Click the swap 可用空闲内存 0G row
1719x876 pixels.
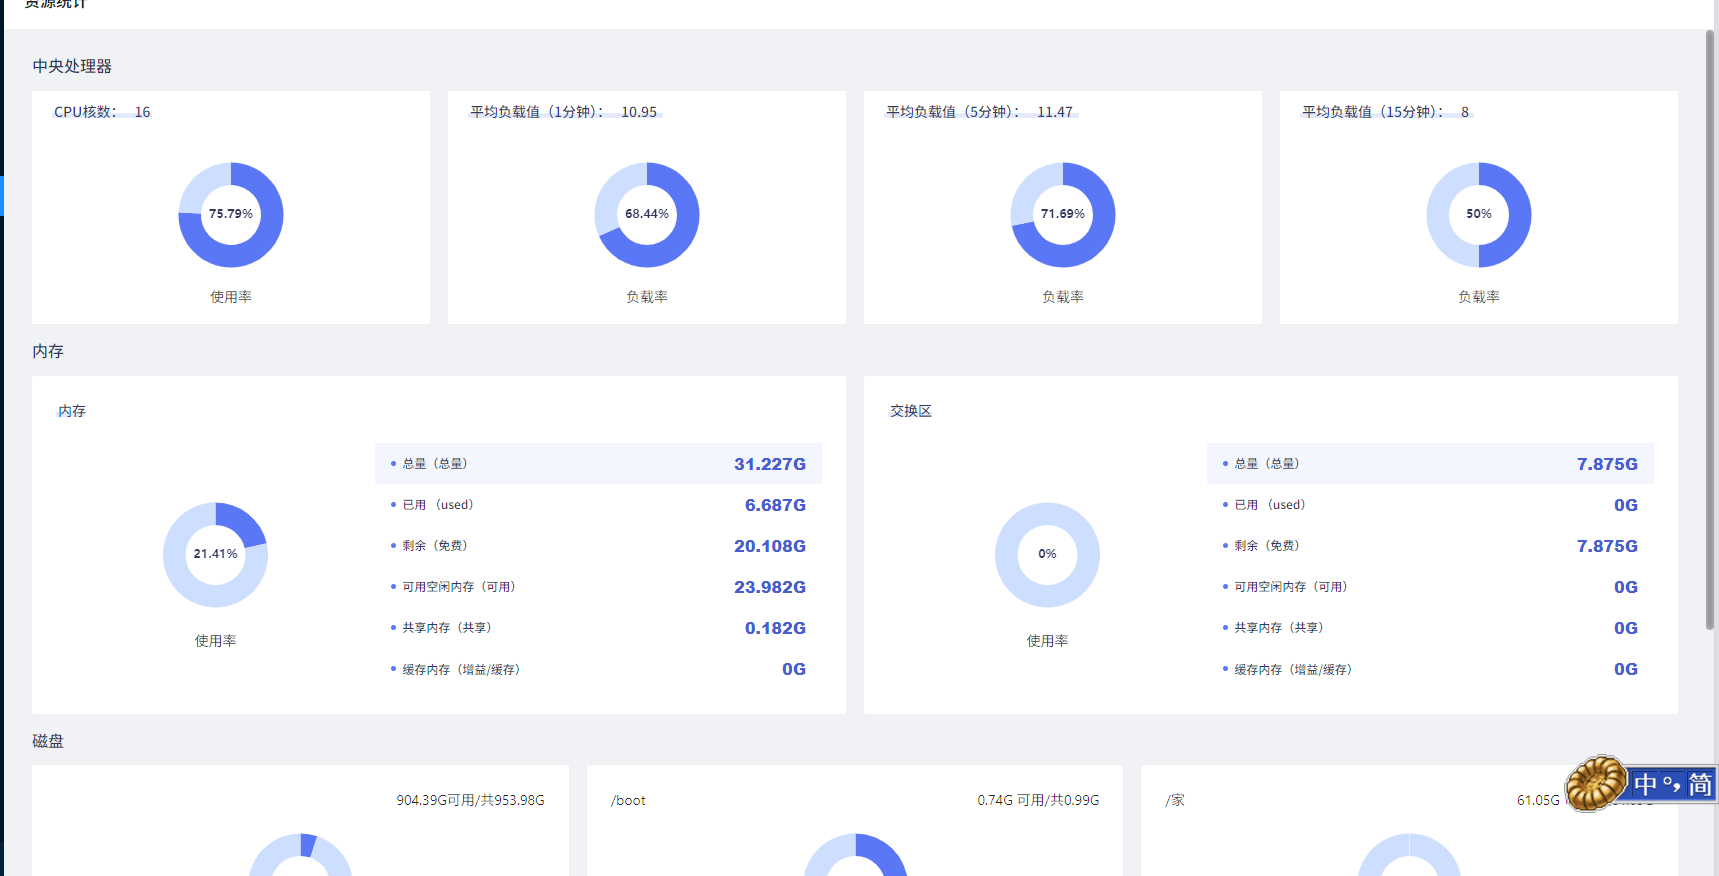click(x=1430, y=587)
